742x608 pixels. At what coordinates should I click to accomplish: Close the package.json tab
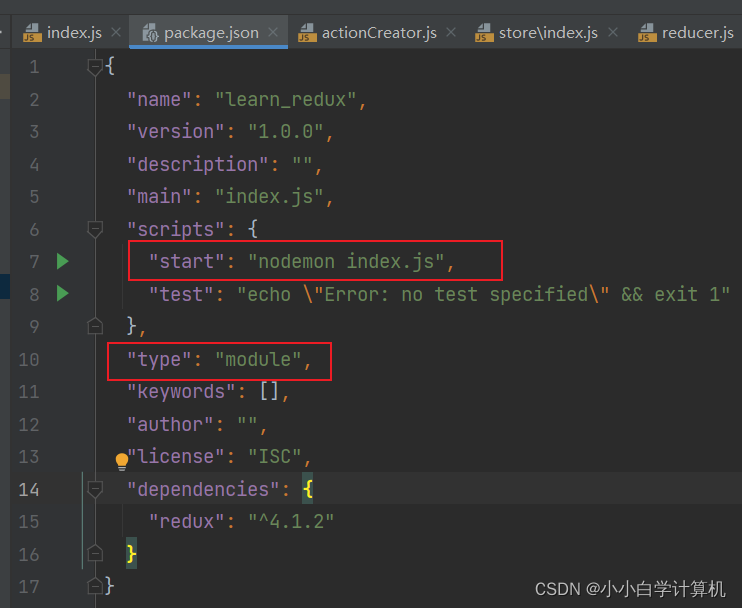tap(273, 32)
